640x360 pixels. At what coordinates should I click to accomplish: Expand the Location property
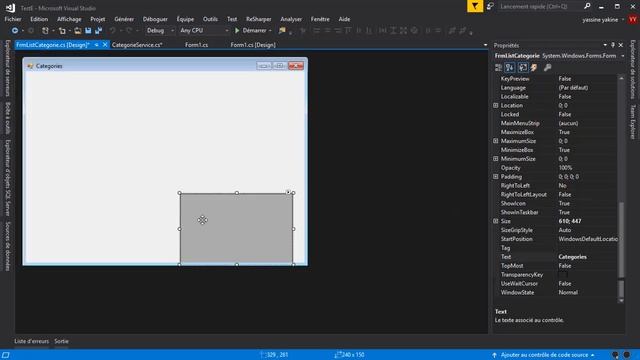pyautogui.click(x=496, y=105)
